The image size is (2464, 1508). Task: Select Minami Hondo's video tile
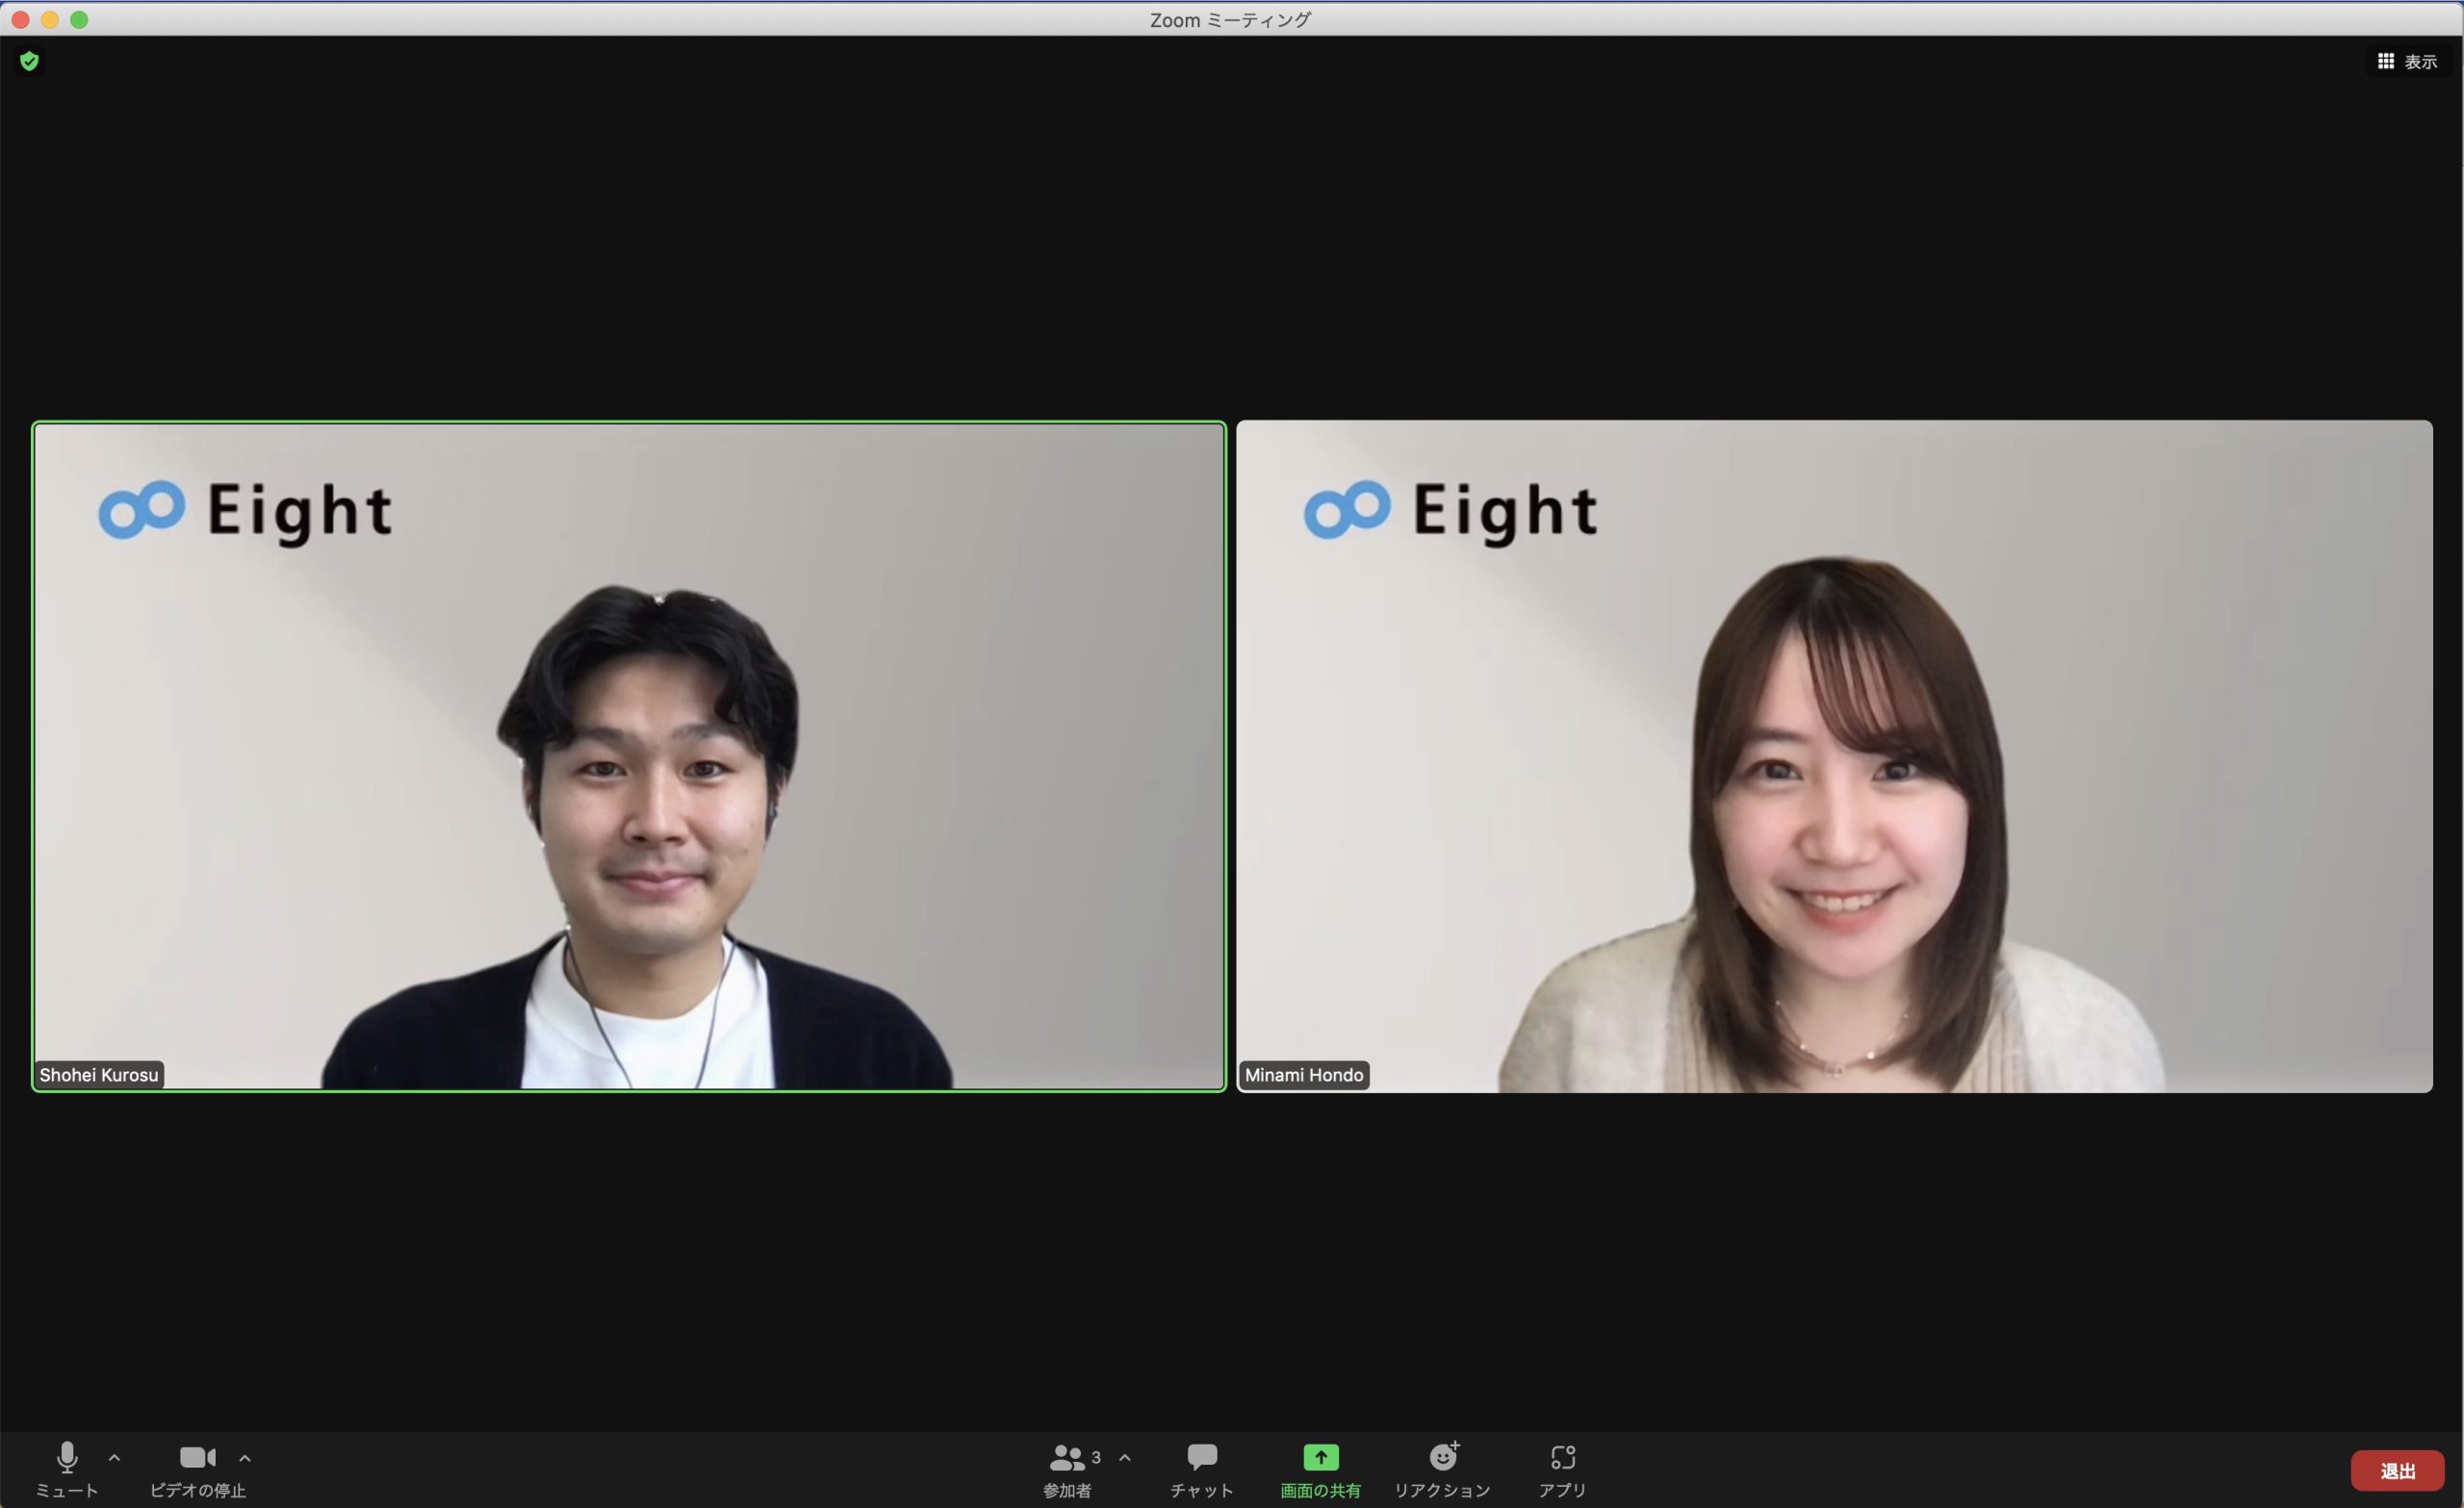pos(1834,756)
